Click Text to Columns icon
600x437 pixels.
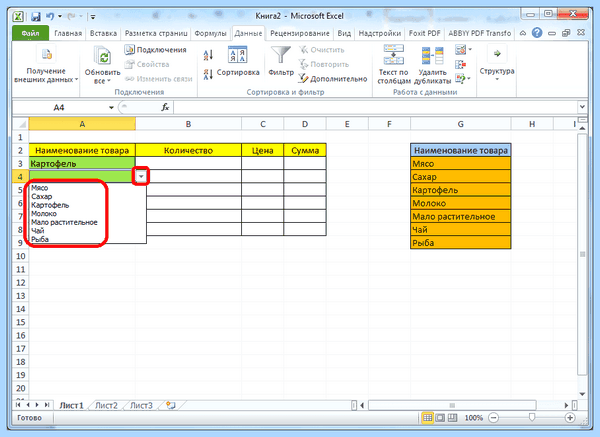[x=393, y=54]
